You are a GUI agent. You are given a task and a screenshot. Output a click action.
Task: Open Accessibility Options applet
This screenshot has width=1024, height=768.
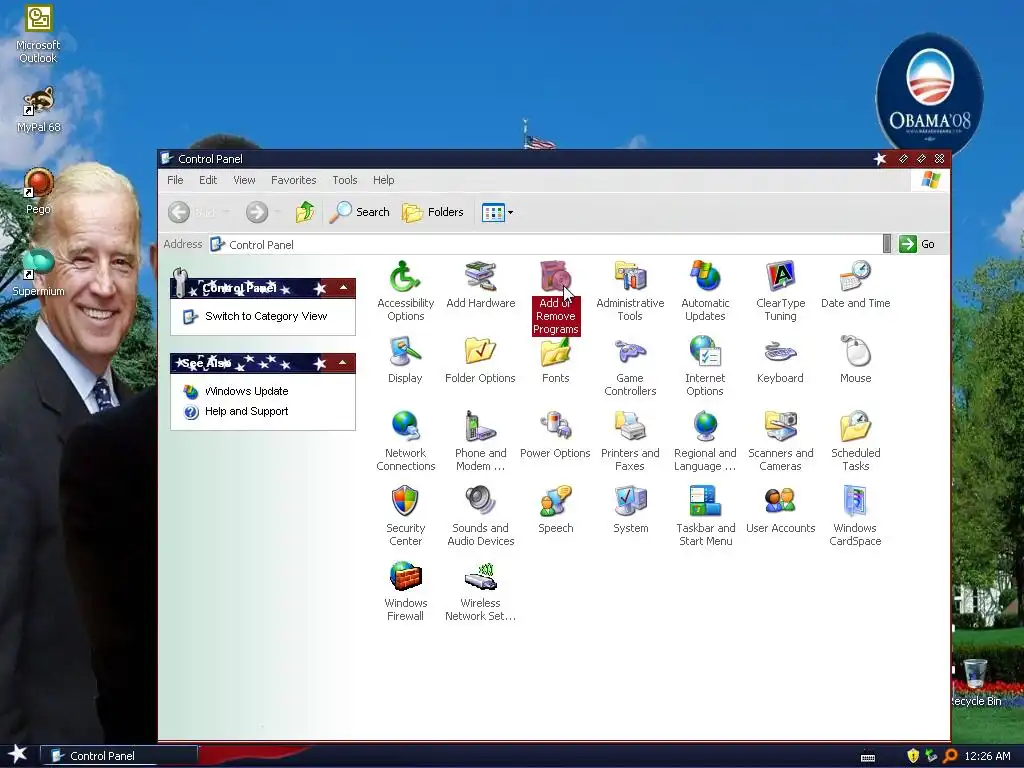(x=405, y=291)
